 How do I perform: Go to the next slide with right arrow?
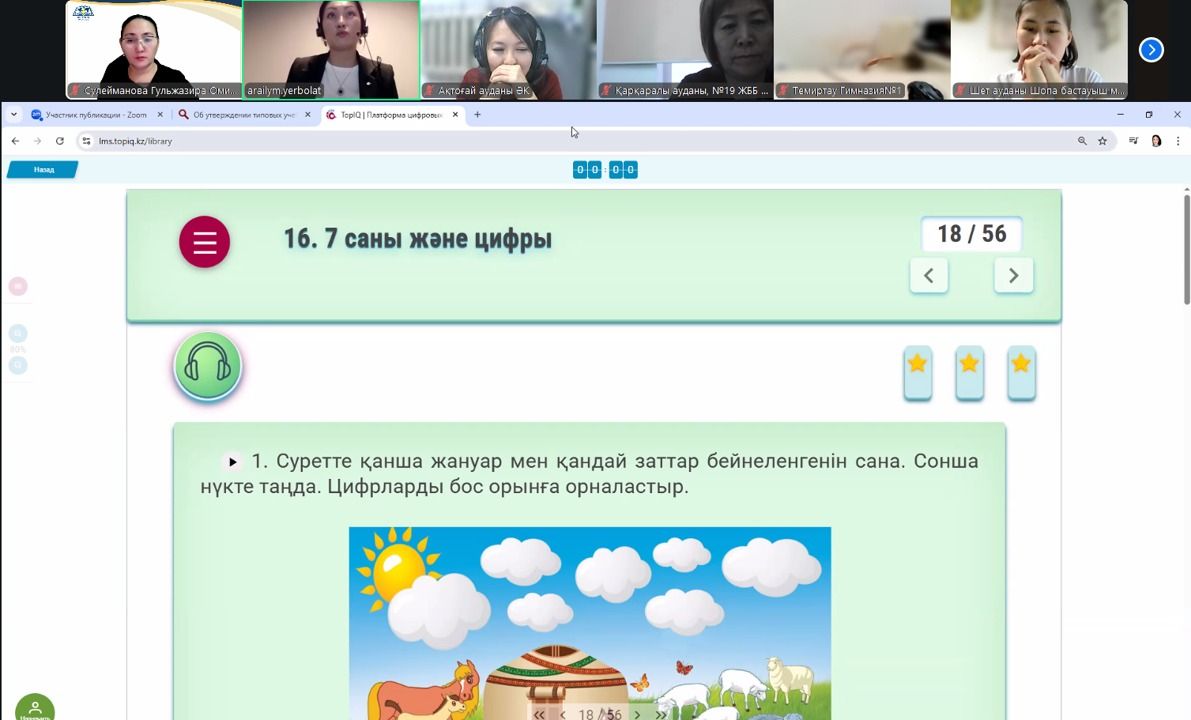[x=1013, y=275]
